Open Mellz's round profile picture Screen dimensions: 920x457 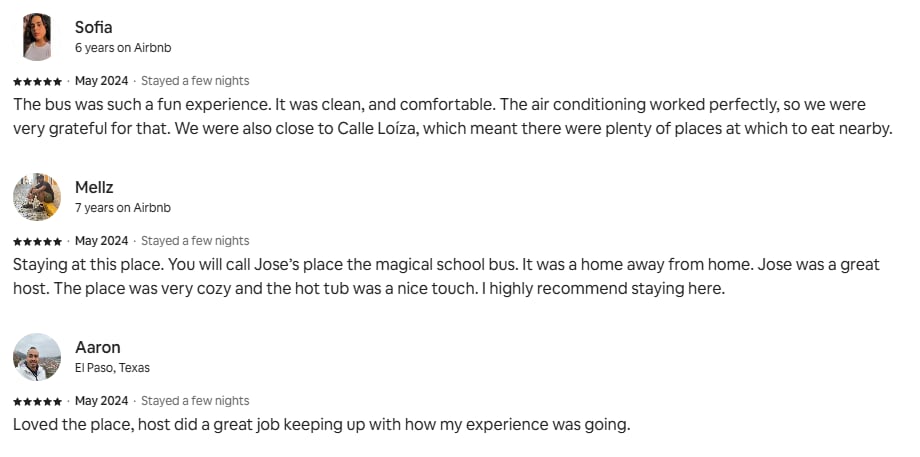(37, 197)
